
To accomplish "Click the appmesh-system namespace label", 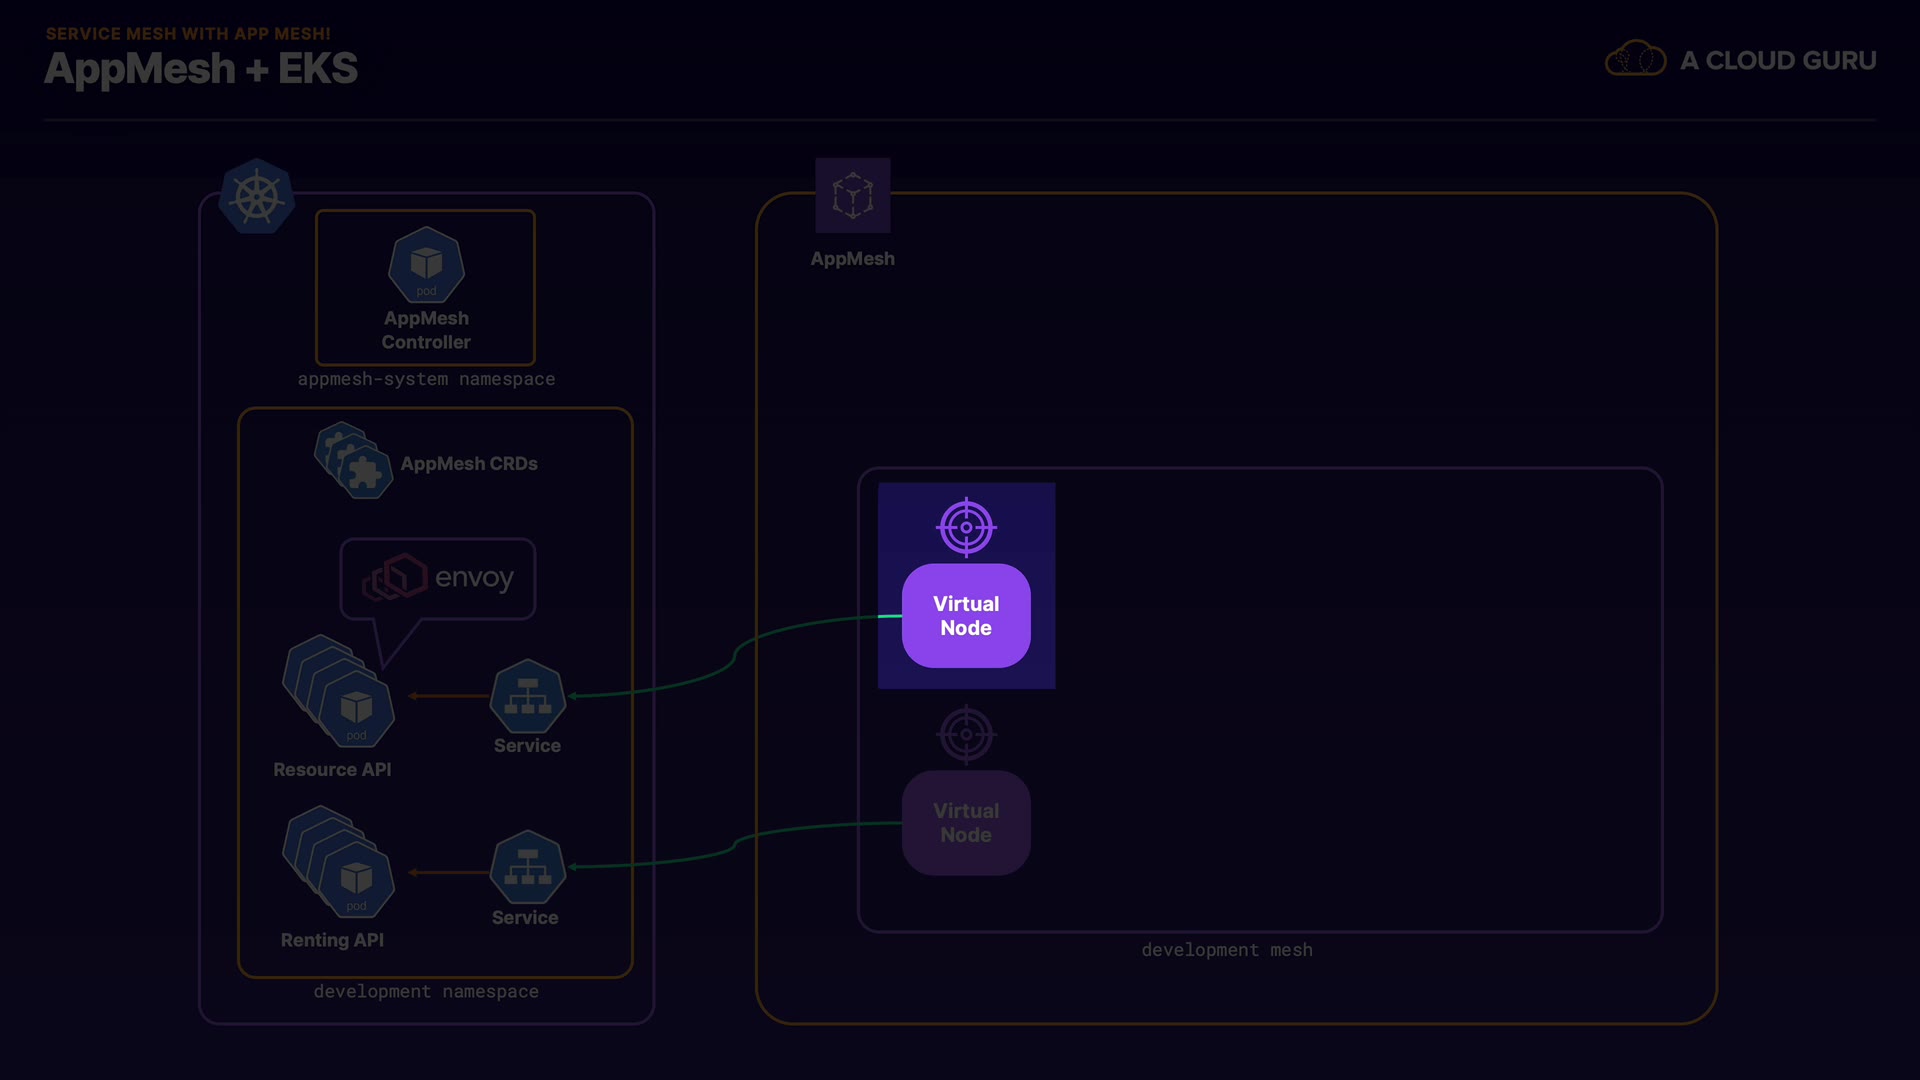I will (426, 379).
